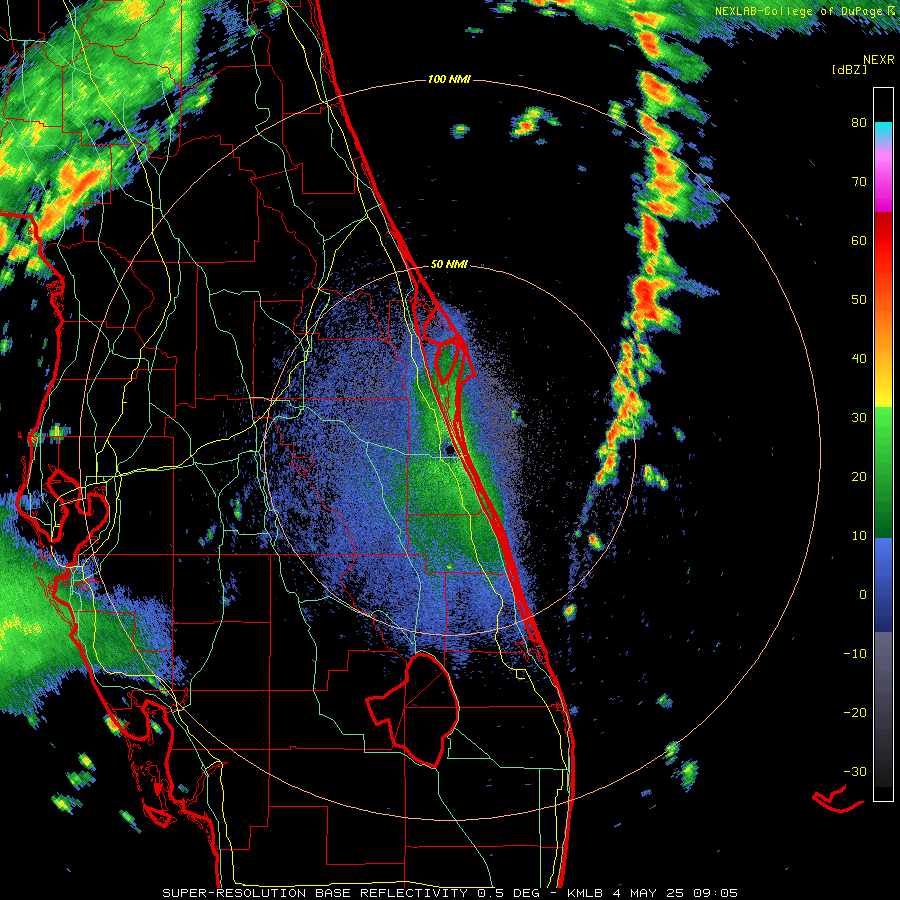Image resolution: width=900 pixels, height=900 pixels.
Task: Click the 70 value on dBZ scale
Action: 859,182
